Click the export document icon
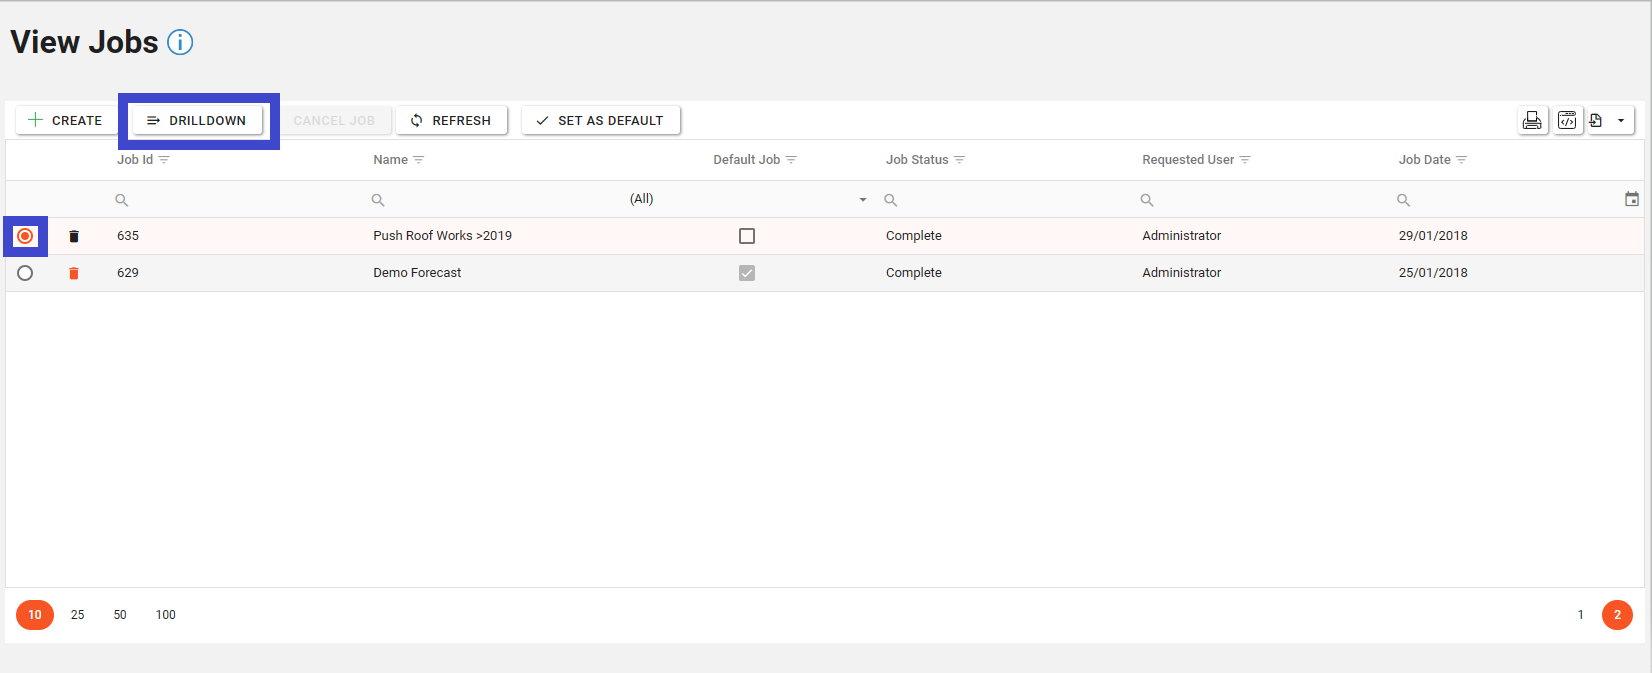1652x673 pixels. pos(1597,120)
